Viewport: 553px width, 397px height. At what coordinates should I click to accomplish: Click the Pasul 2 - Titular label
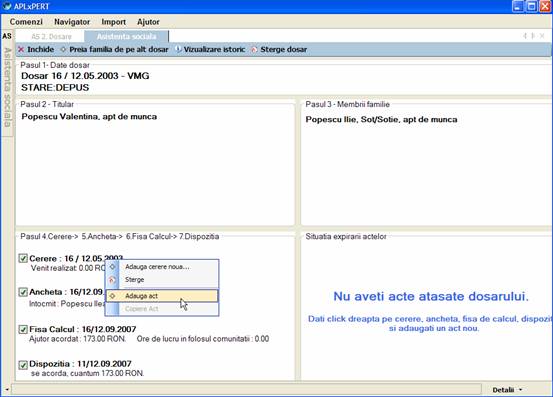[x=47, y=104]
